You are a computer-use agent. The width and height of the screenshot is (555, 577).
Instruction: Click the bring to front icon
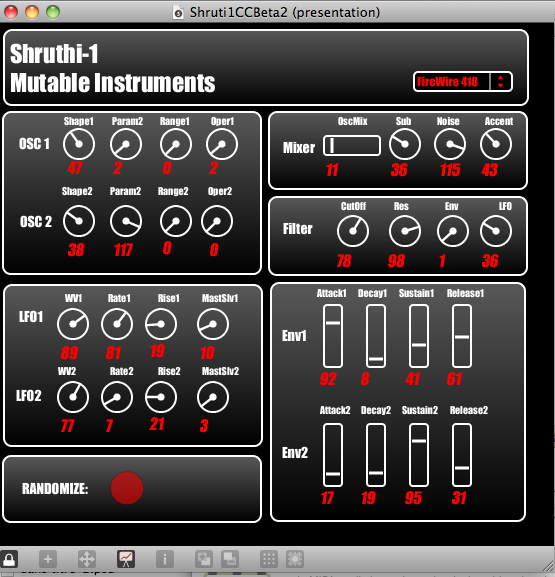[x=204, y=559]
